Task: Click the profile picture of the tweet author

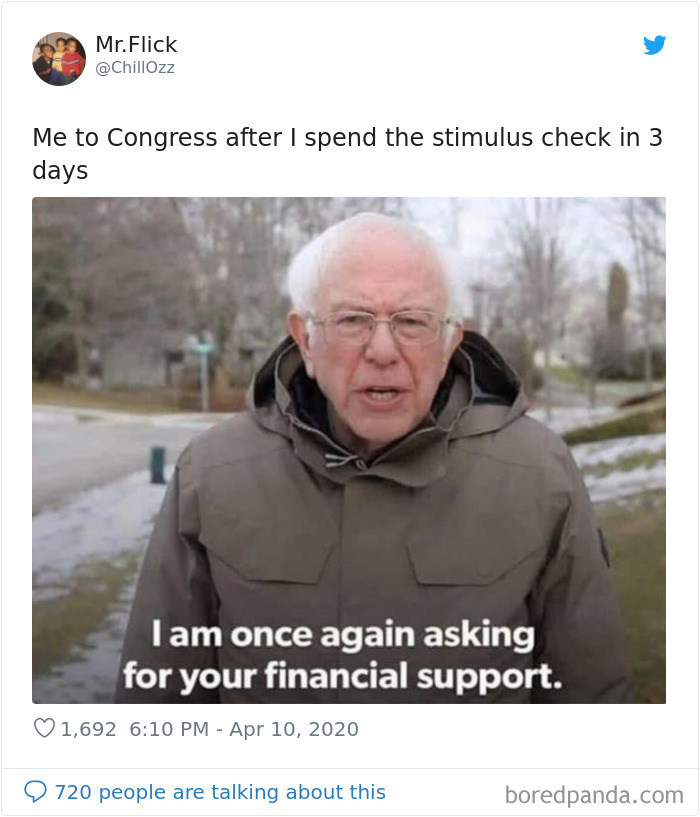Action: coord(59,56)
